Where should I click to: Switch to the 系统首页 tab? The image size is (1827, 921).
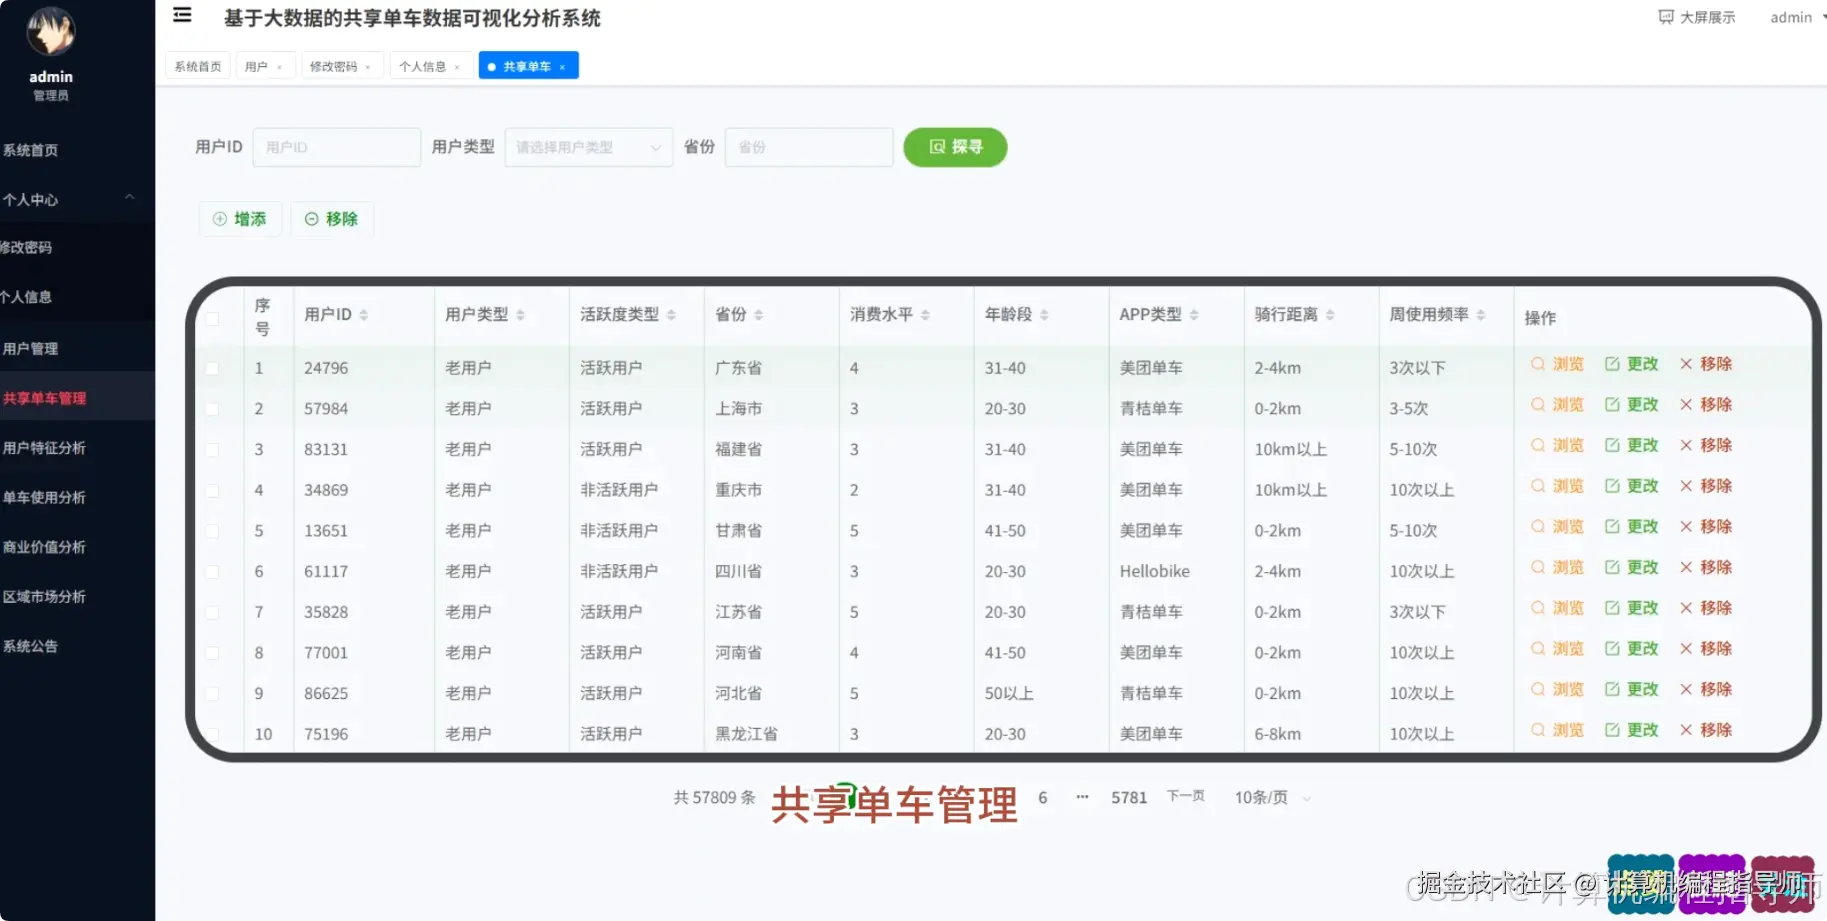pyautogui.click(x=198, y=66)
